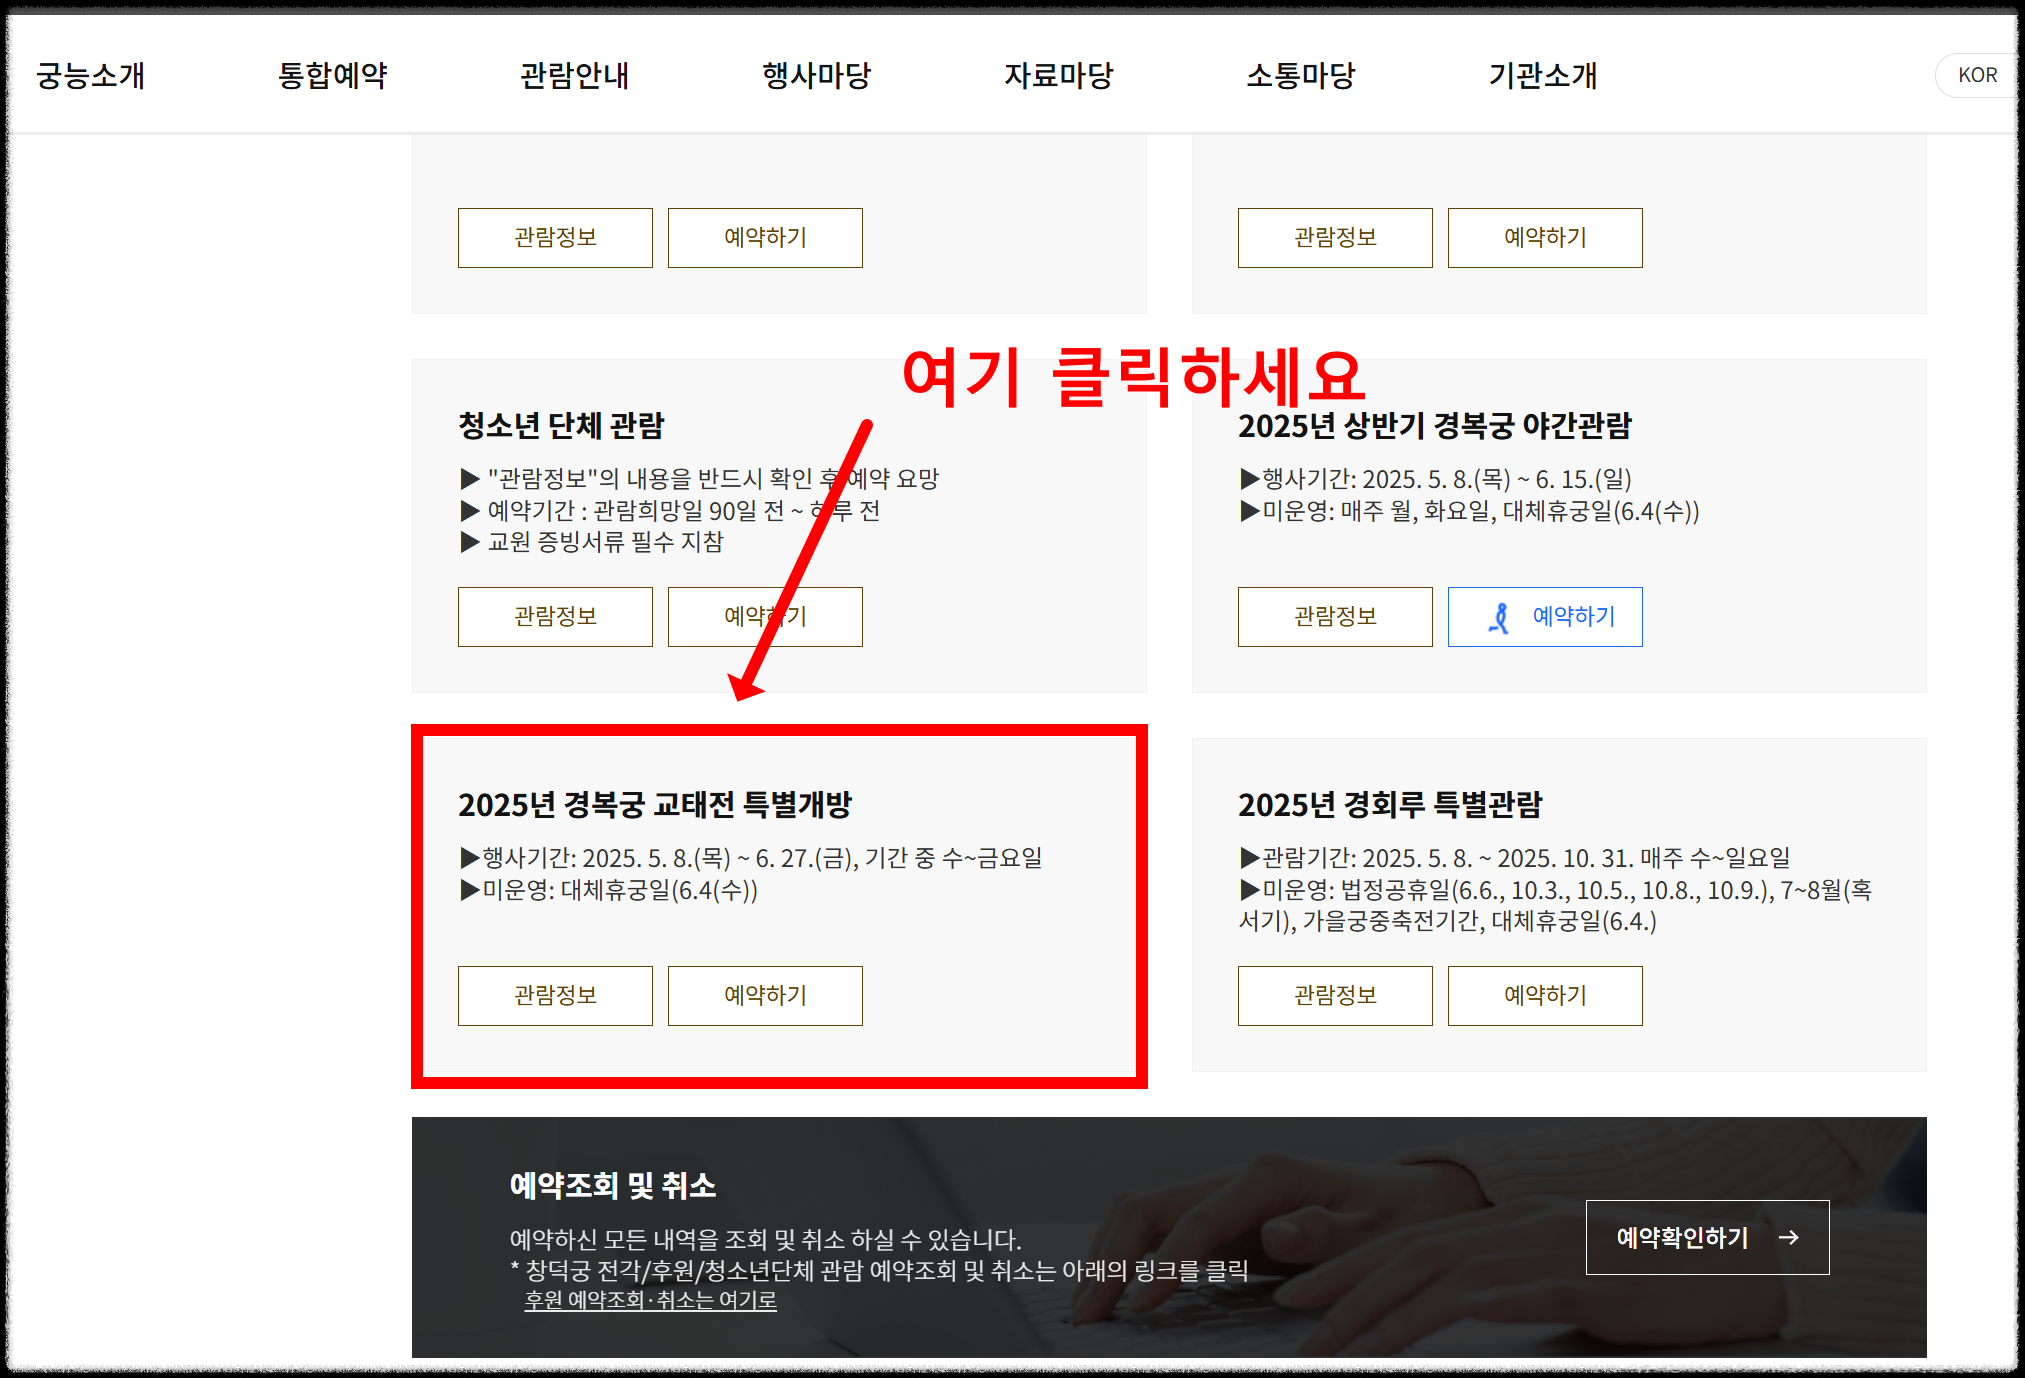Image resolution: width=2025 pixels, height=1378 pixels.
Task: Open 관람정보 for 2025년 경회루 특별관람
Action: click(1335, 996)
